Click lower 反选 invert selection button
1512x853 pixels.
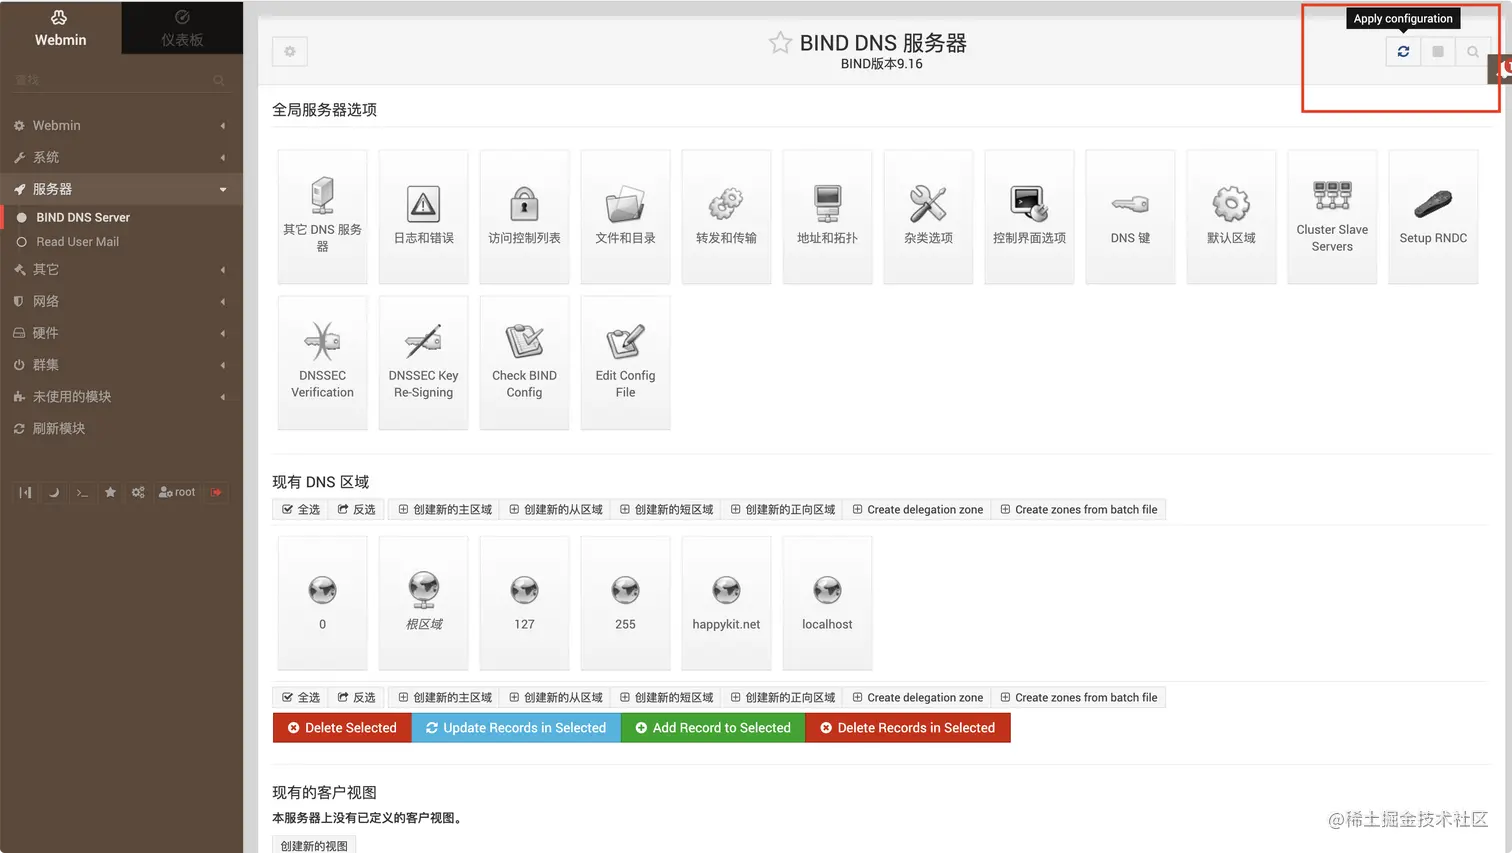356,698
